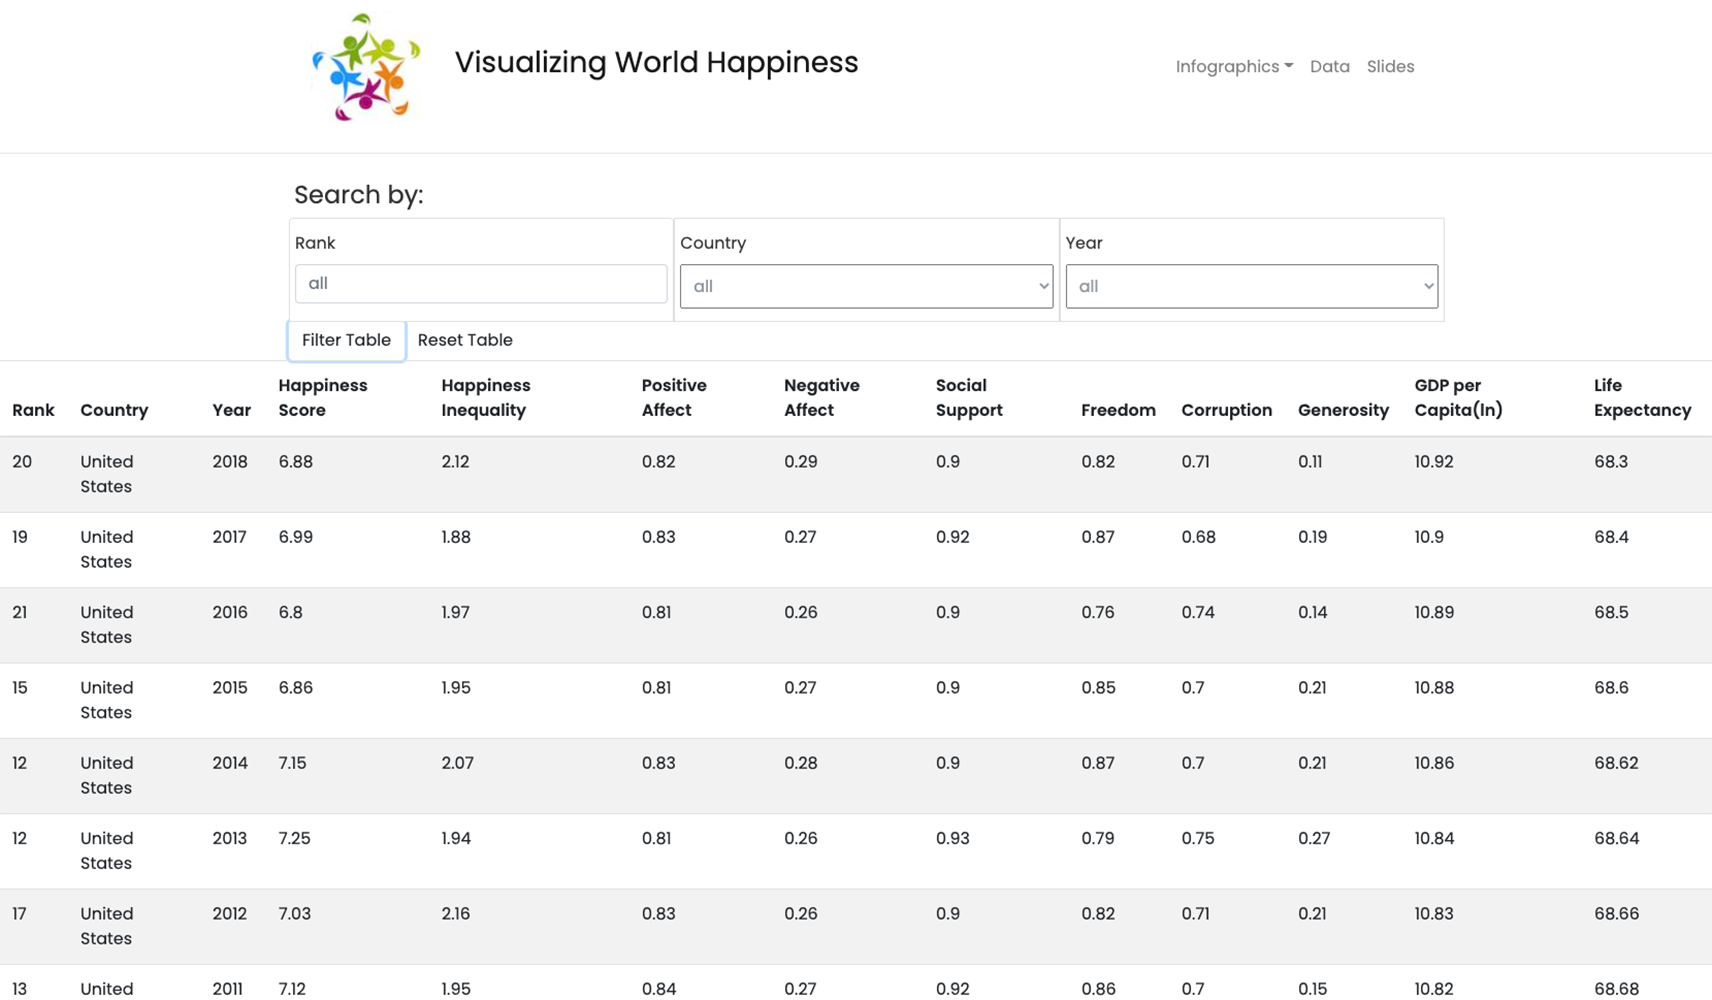Click GDP per capita value 10.9

coord(1429,537)
